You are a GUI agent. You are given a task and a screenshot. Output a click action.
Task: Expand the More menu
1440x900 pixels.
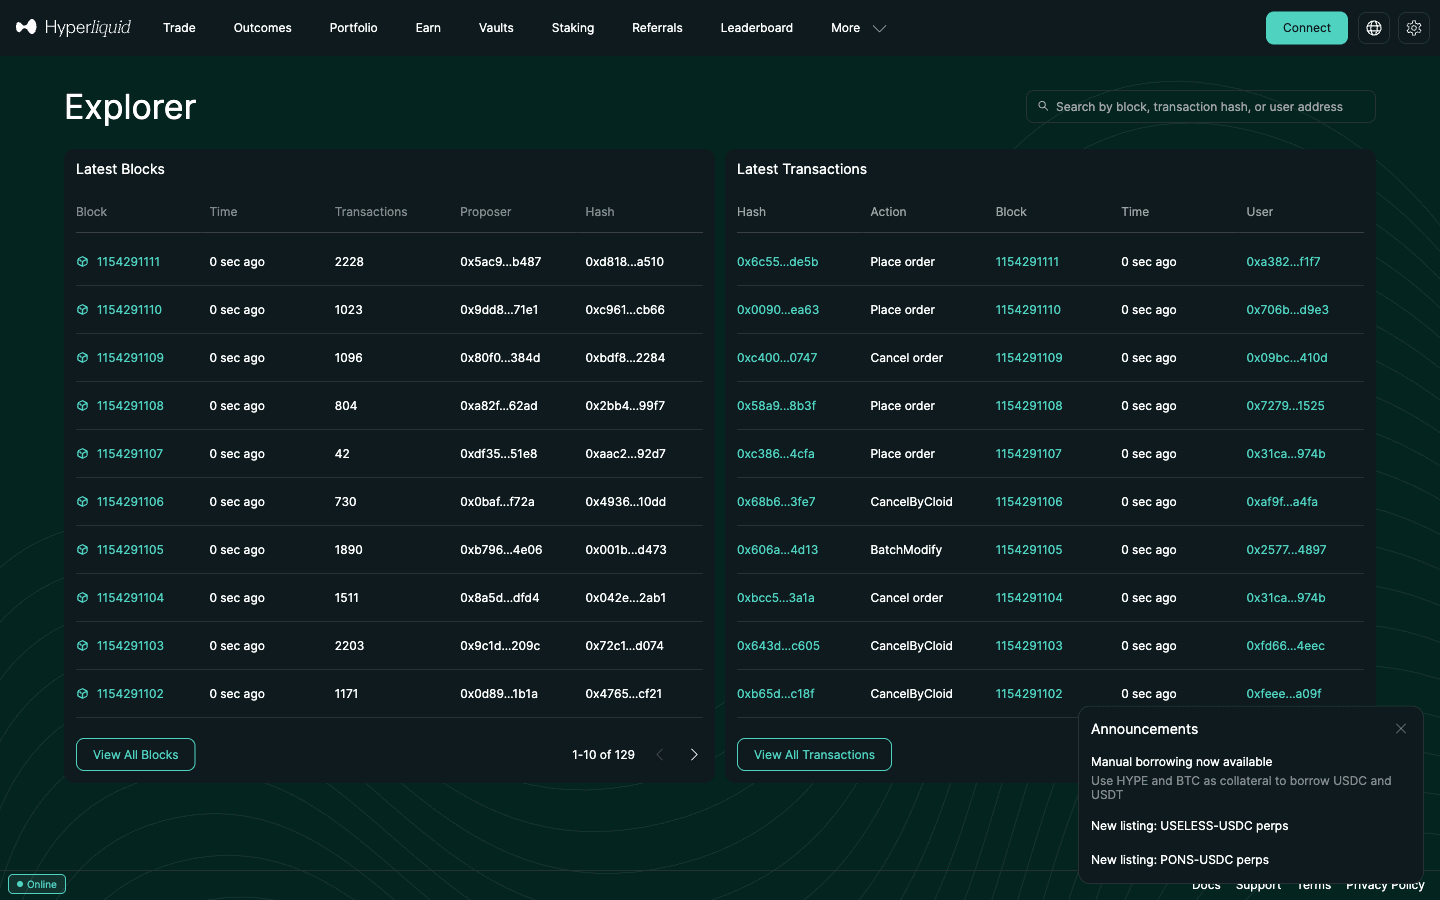pyautogui.click(x=858, y=28)
